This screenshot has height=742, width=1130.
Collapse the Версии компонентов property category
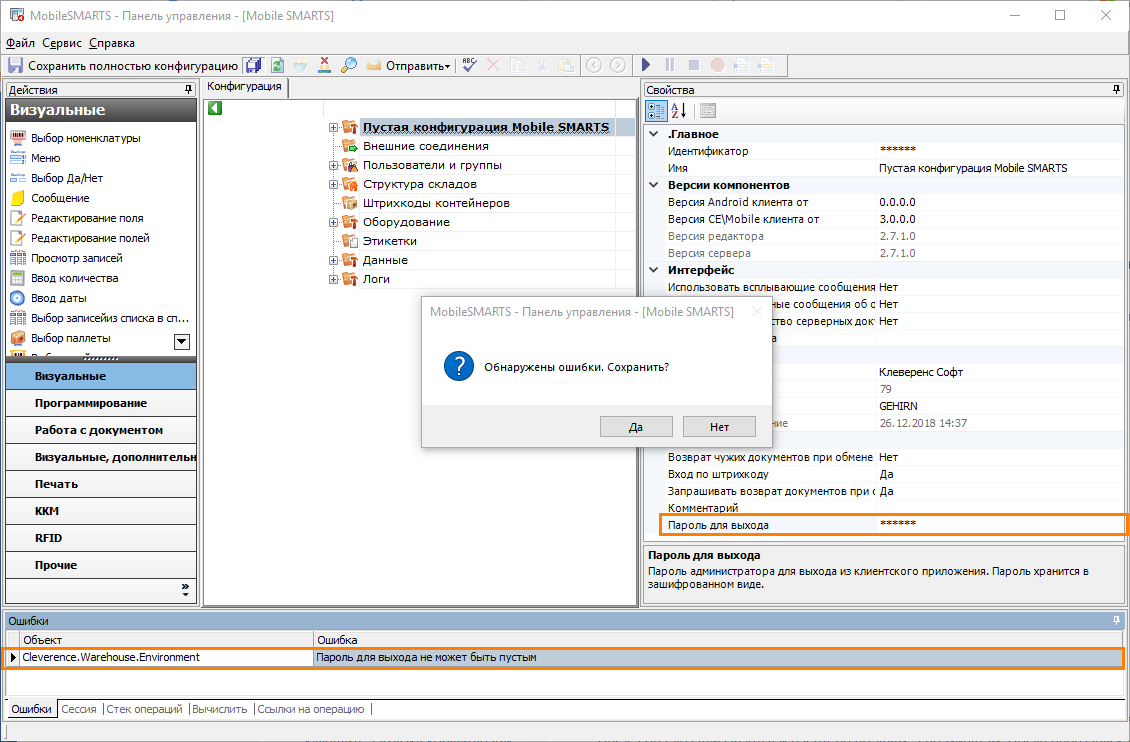(654, 185)
